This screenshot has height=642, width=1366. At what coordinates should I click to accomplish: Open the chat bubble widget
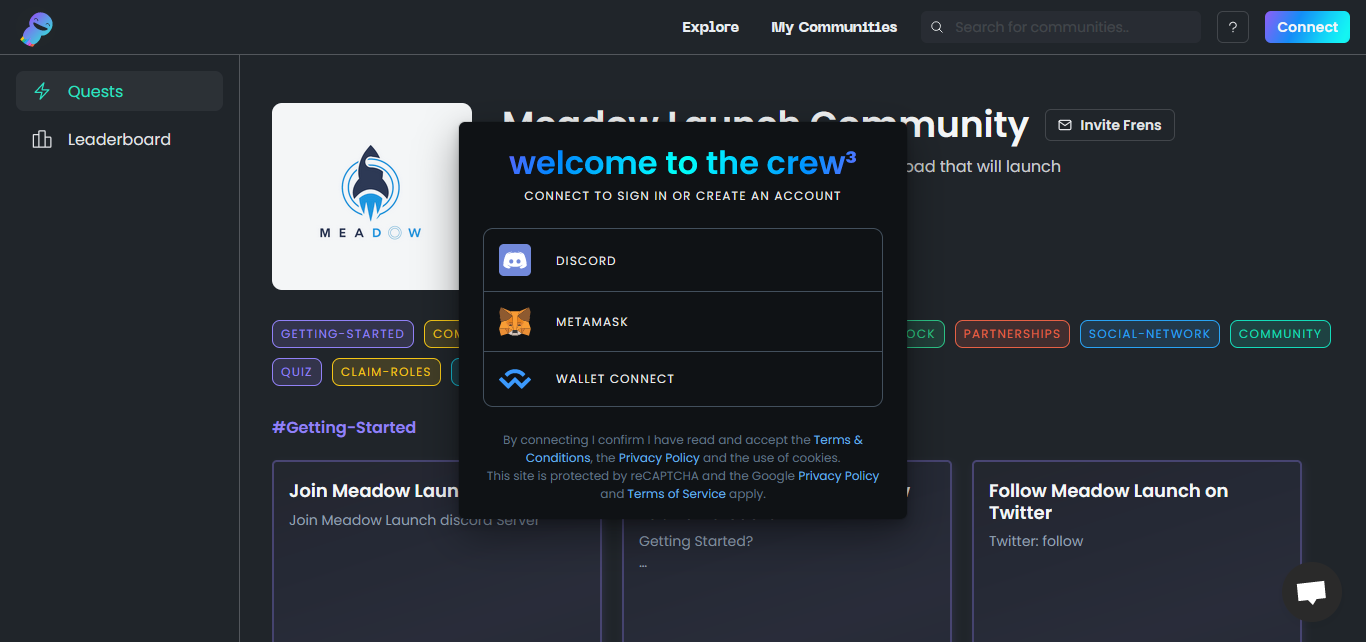click(1311, 592)
